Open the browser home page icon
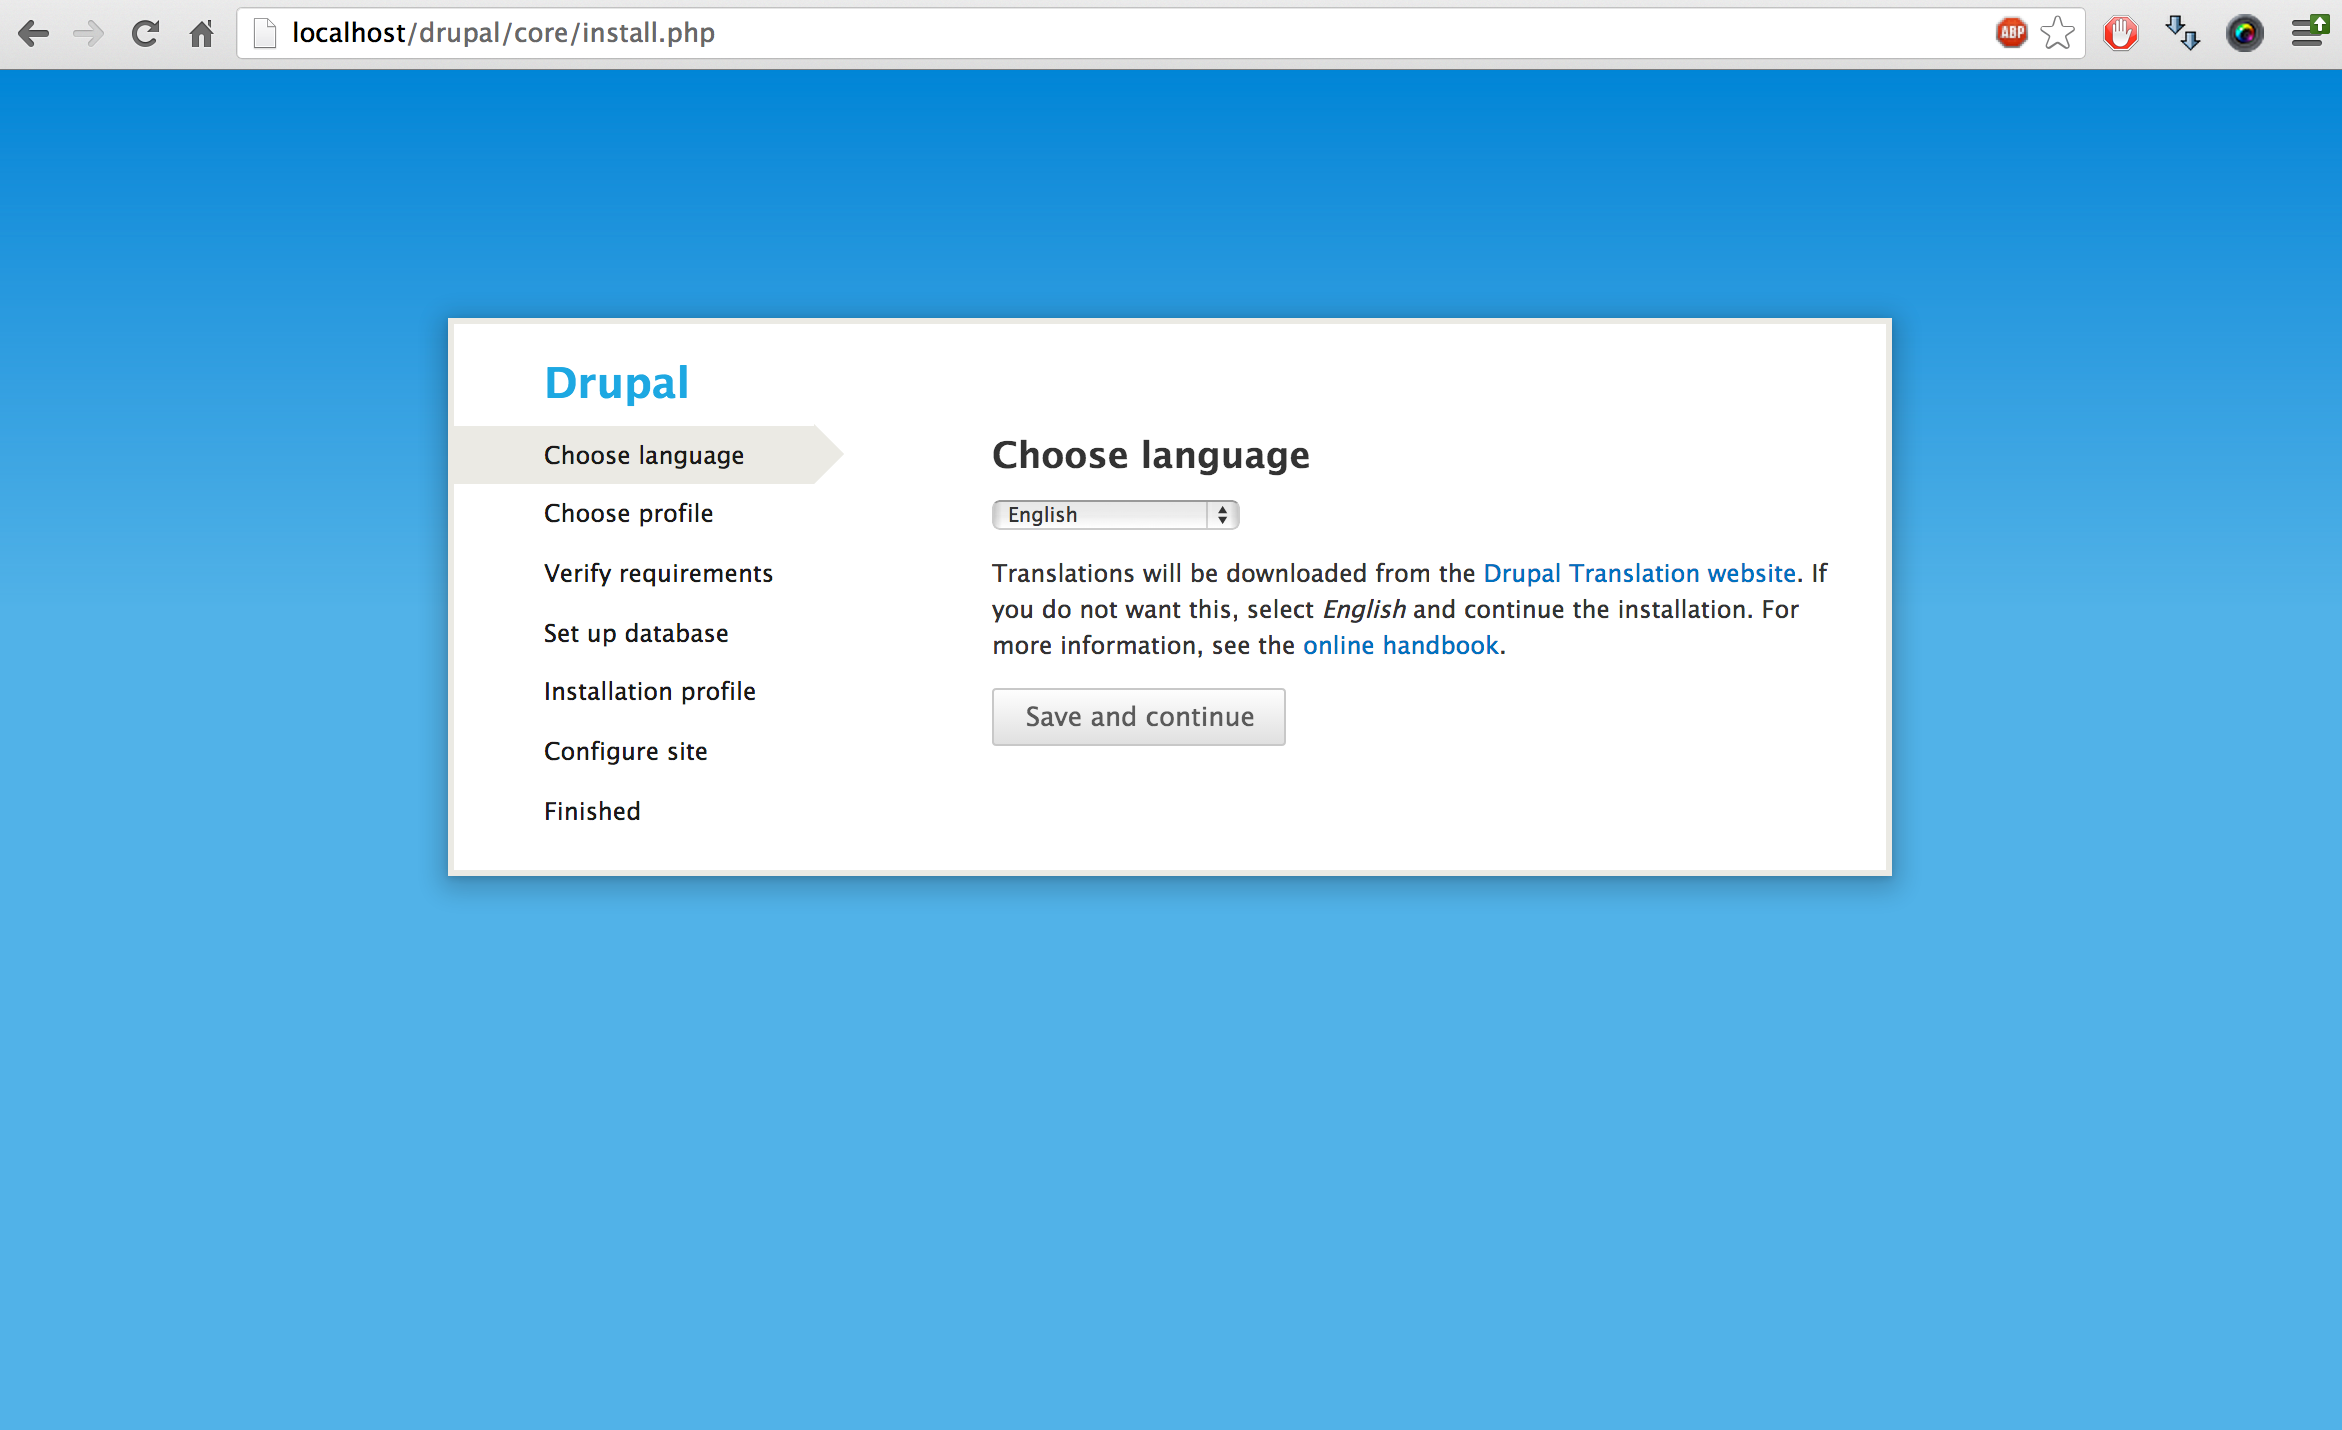This screenshot has width=2342, height=1430. [202, 34]
